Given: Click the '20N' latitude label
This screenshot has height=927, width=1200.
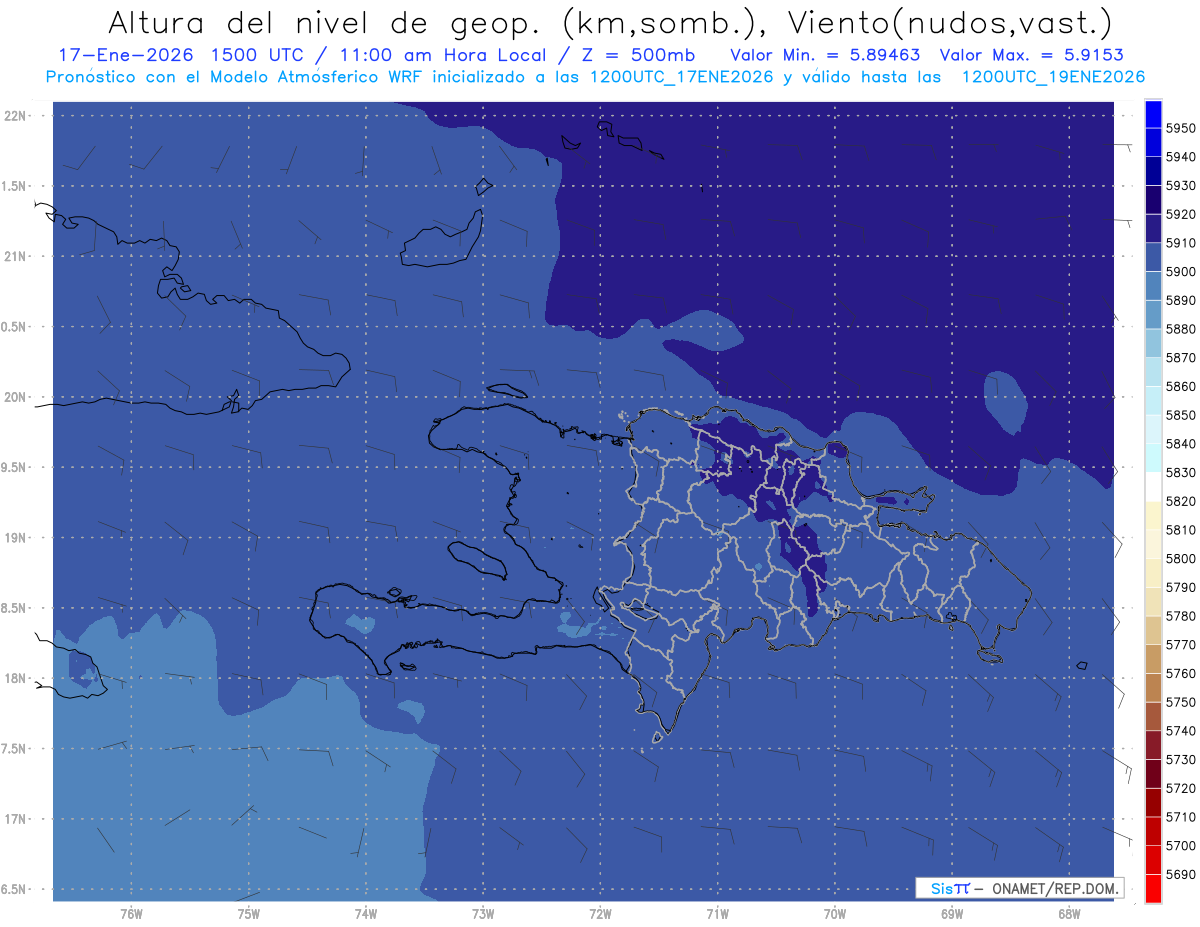Looking at the screenshot, I should pos(15,397).
